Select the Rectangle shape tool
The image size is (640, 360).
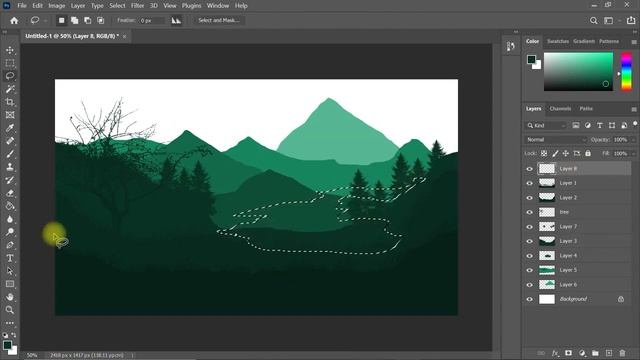[x=10, y=284]
